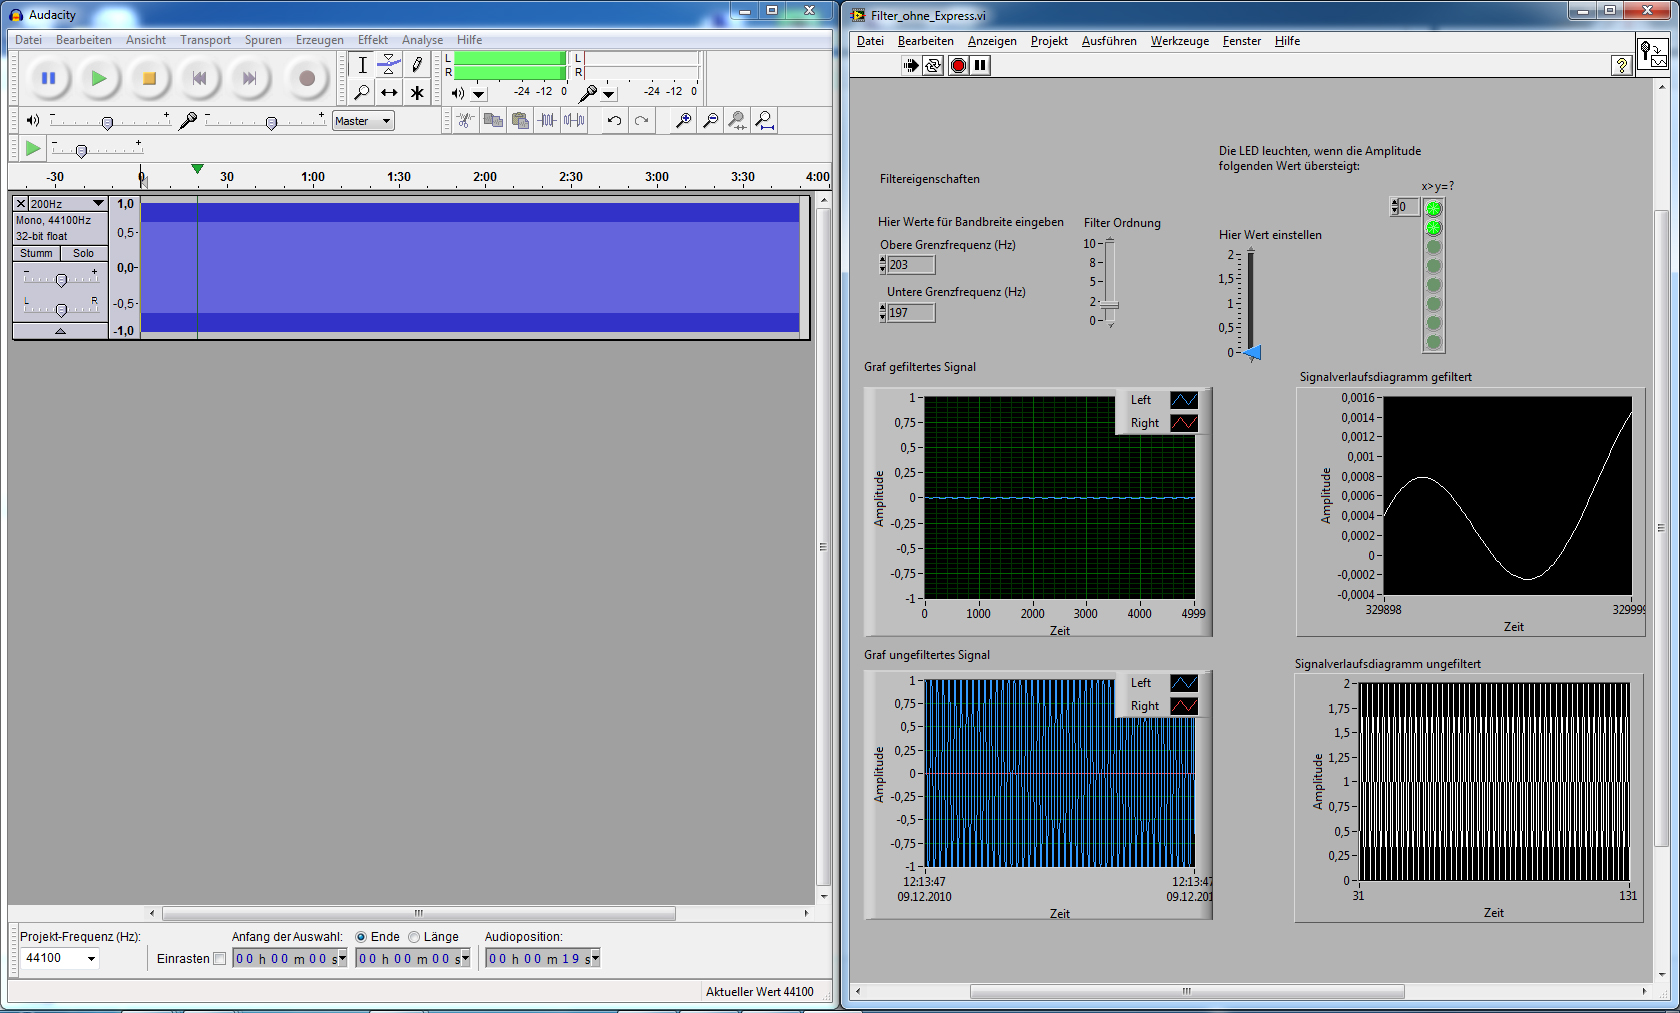This screenshot has height=1013, width=1680.
Task: Activate the Multi-Tool asterisk icon
Action: (x=417, y=93)
